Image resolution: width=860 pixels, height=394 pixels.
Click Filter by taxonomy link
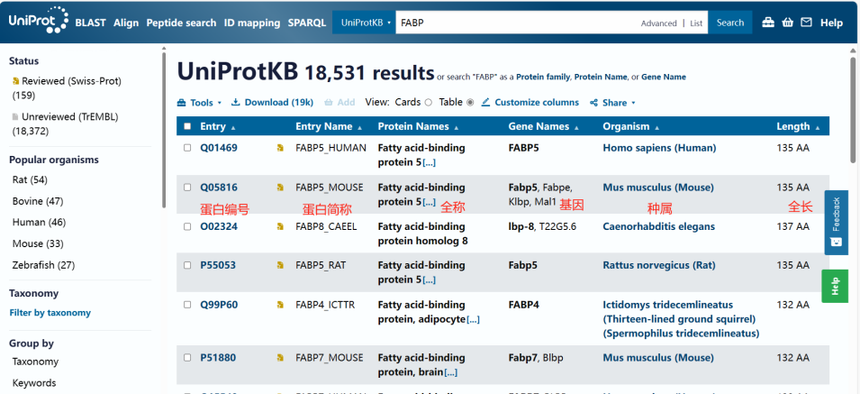click(x=50, y=313)
